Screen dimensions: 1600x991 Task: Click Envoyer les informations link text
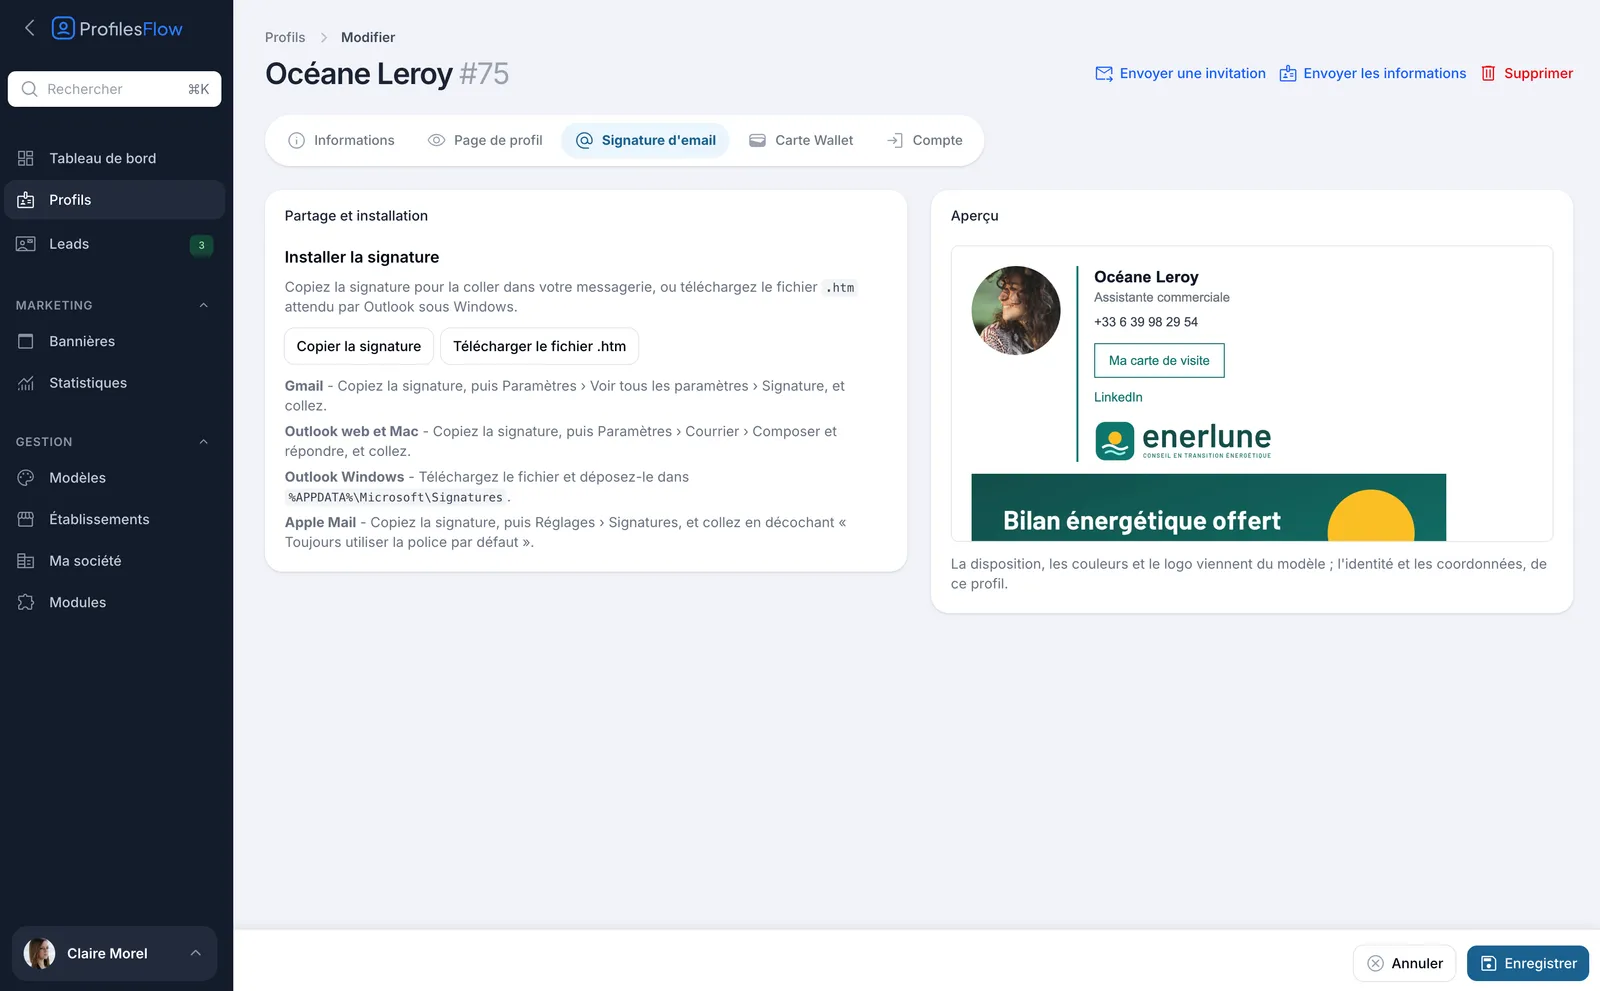(1385, 73)
